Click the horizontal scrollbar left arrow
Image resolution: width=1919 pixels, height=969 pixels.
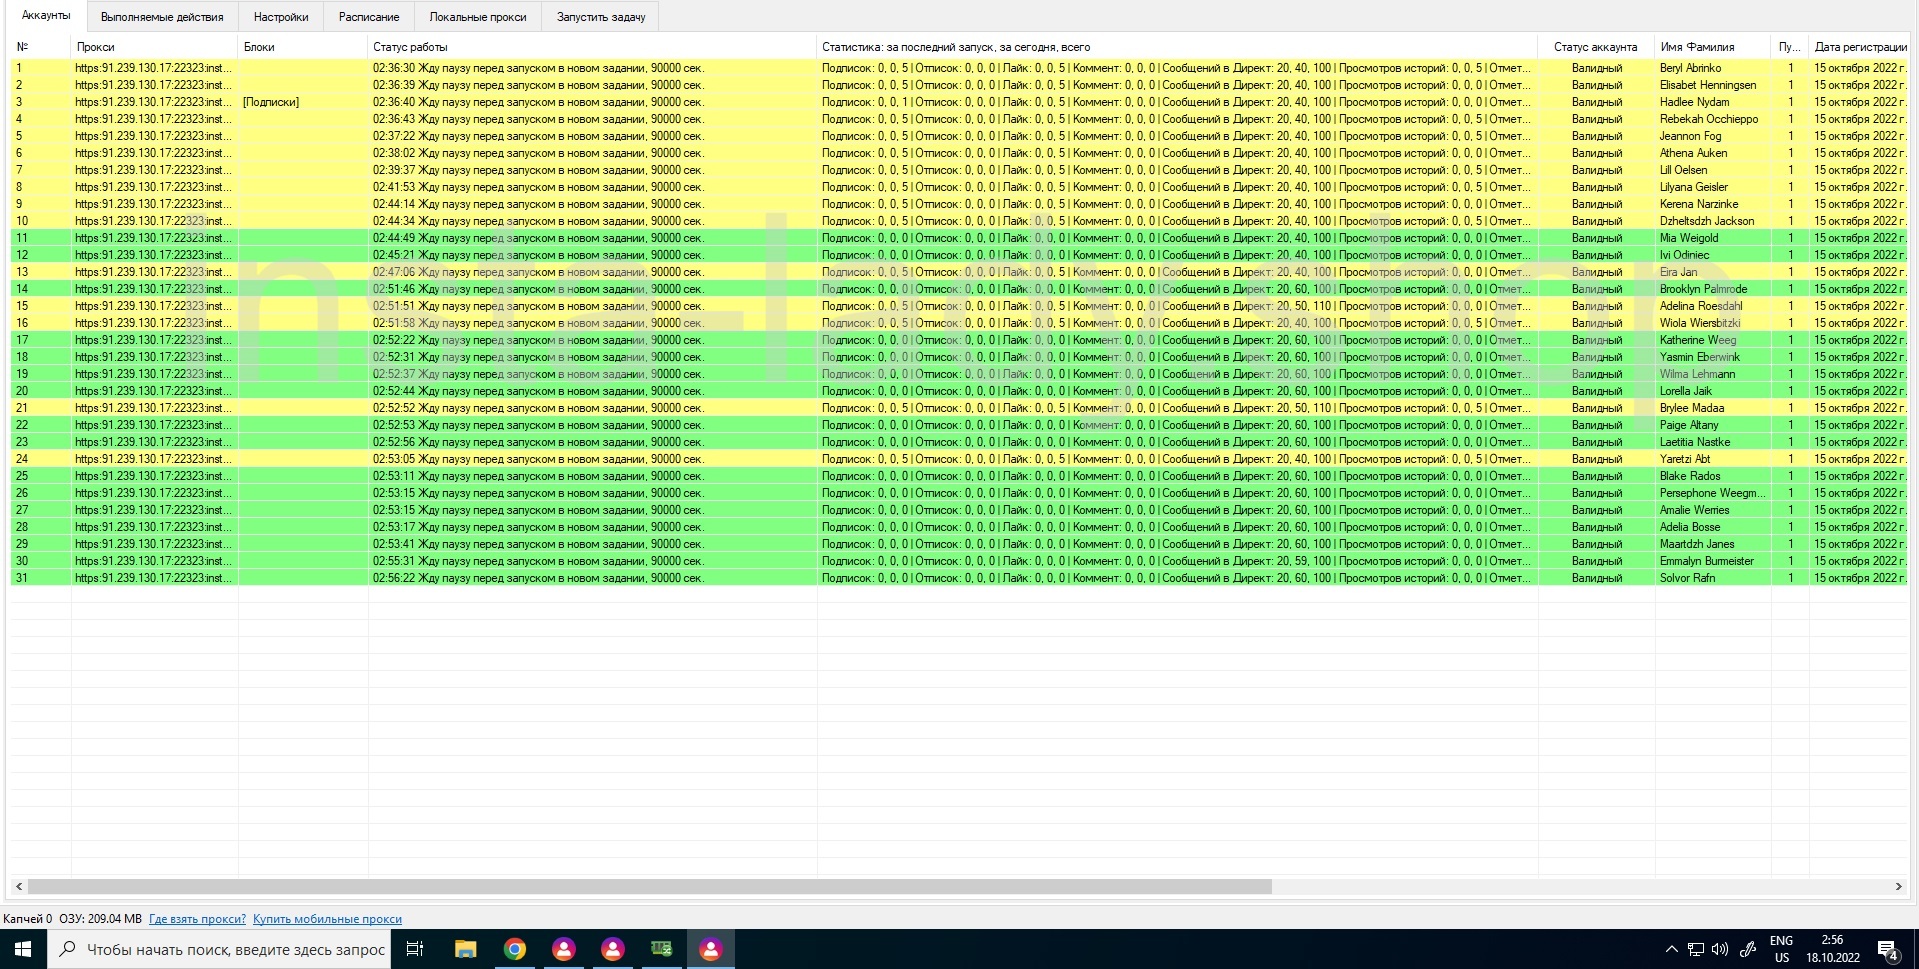point(19,886)
